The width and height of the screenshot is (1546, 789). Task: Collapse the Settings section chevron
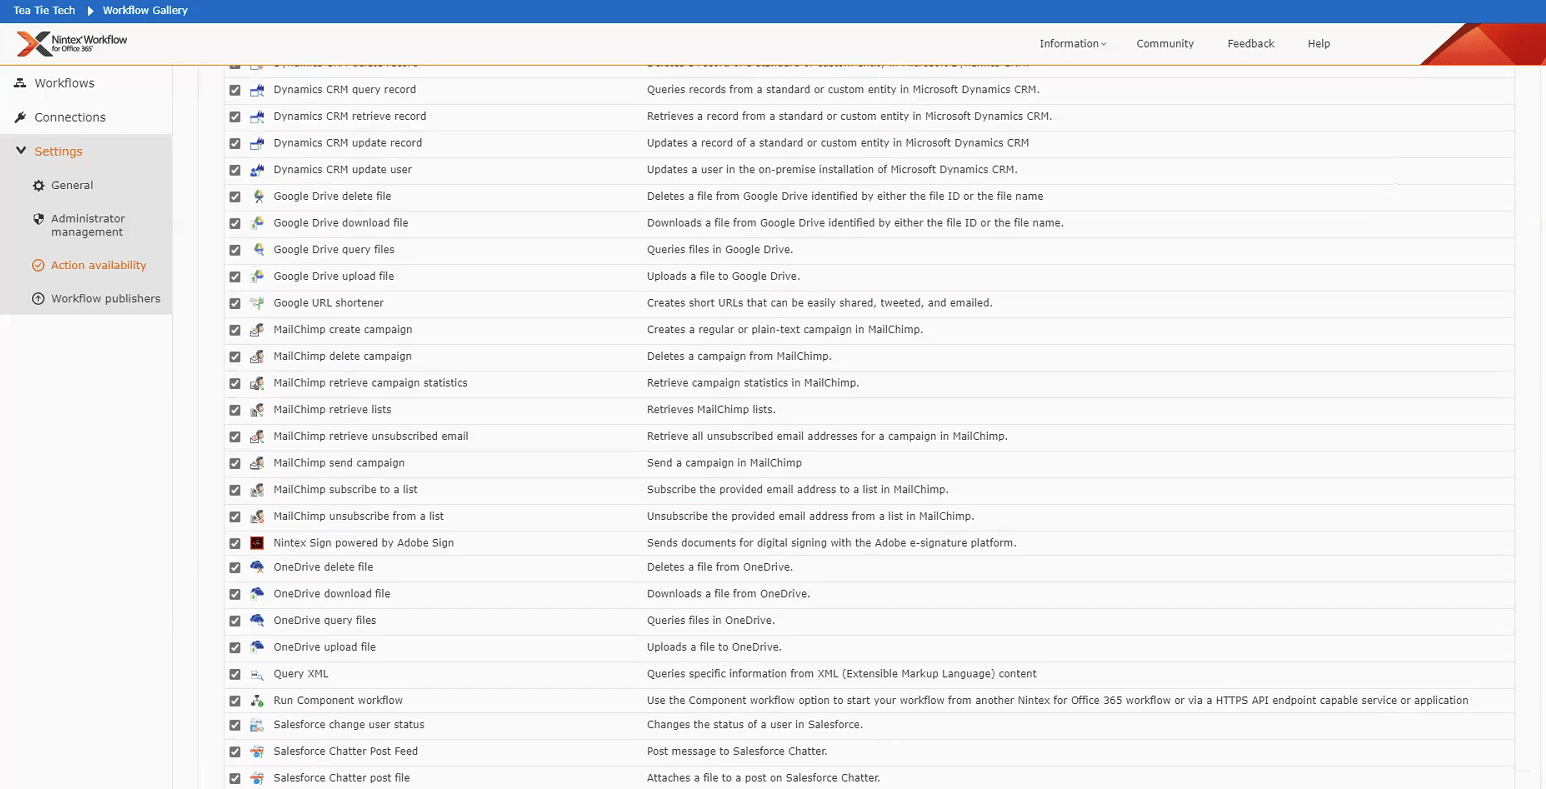pos(21,151)
